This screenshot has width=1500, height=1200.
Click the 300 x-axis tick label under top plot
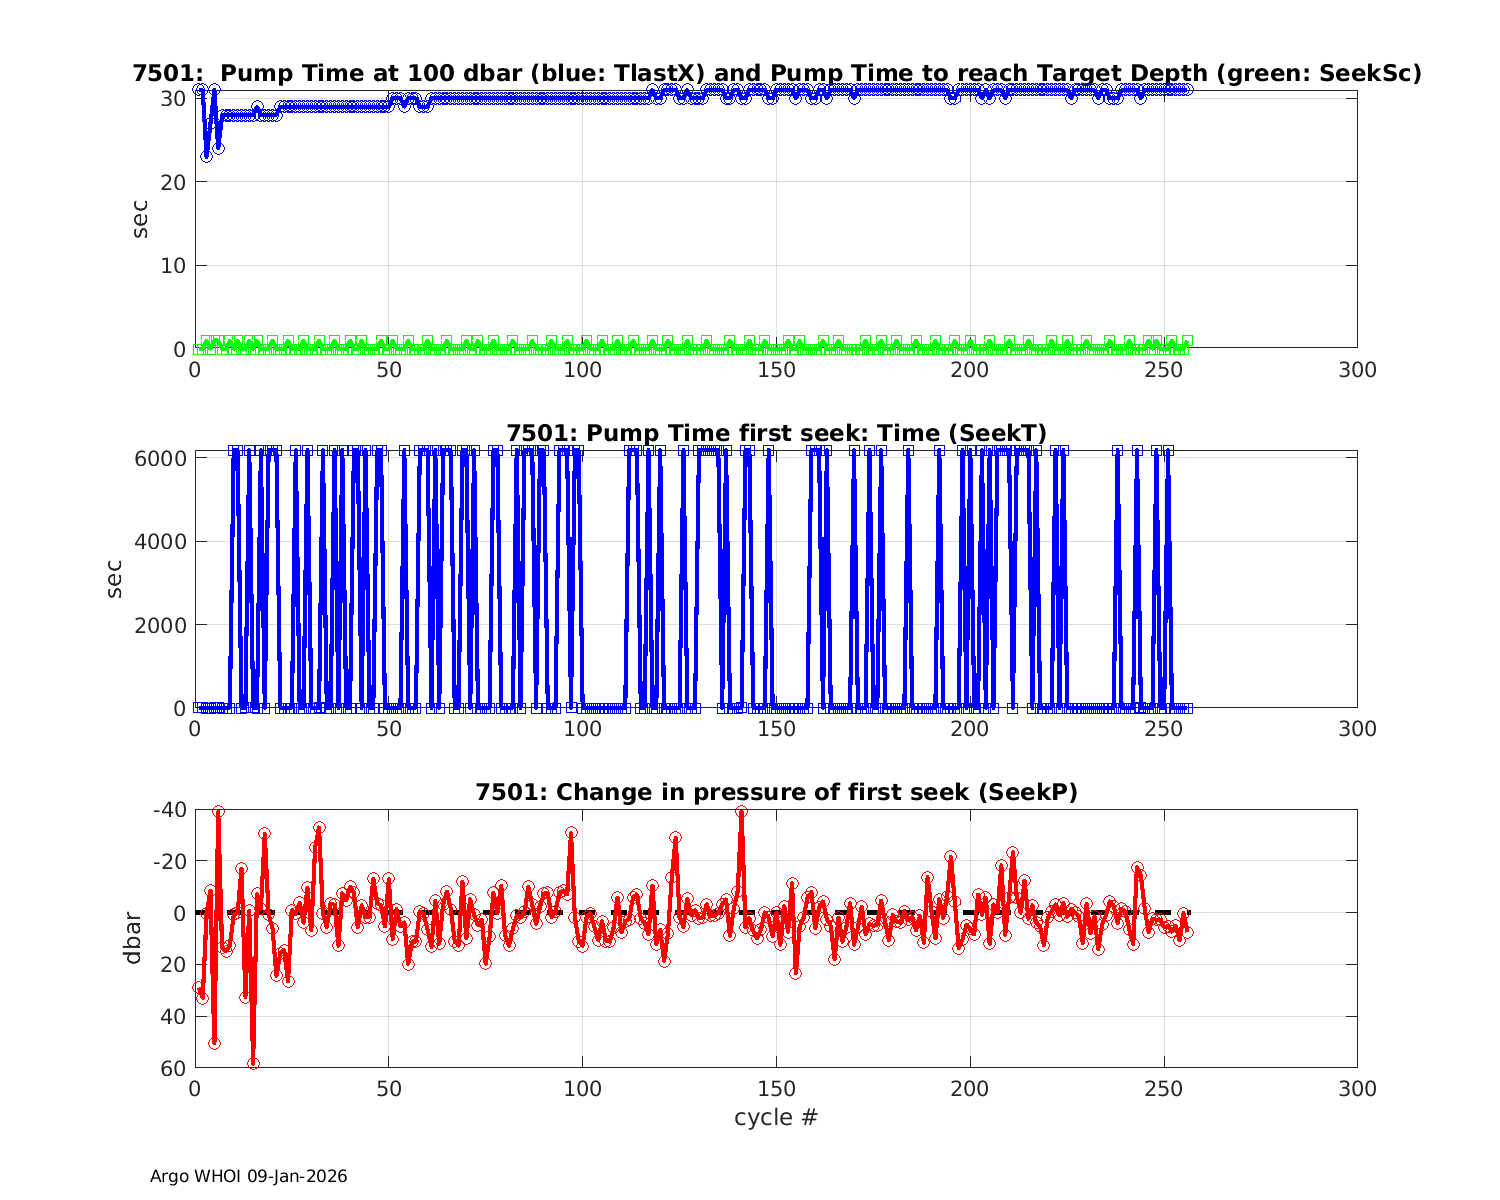point(1356,370)
